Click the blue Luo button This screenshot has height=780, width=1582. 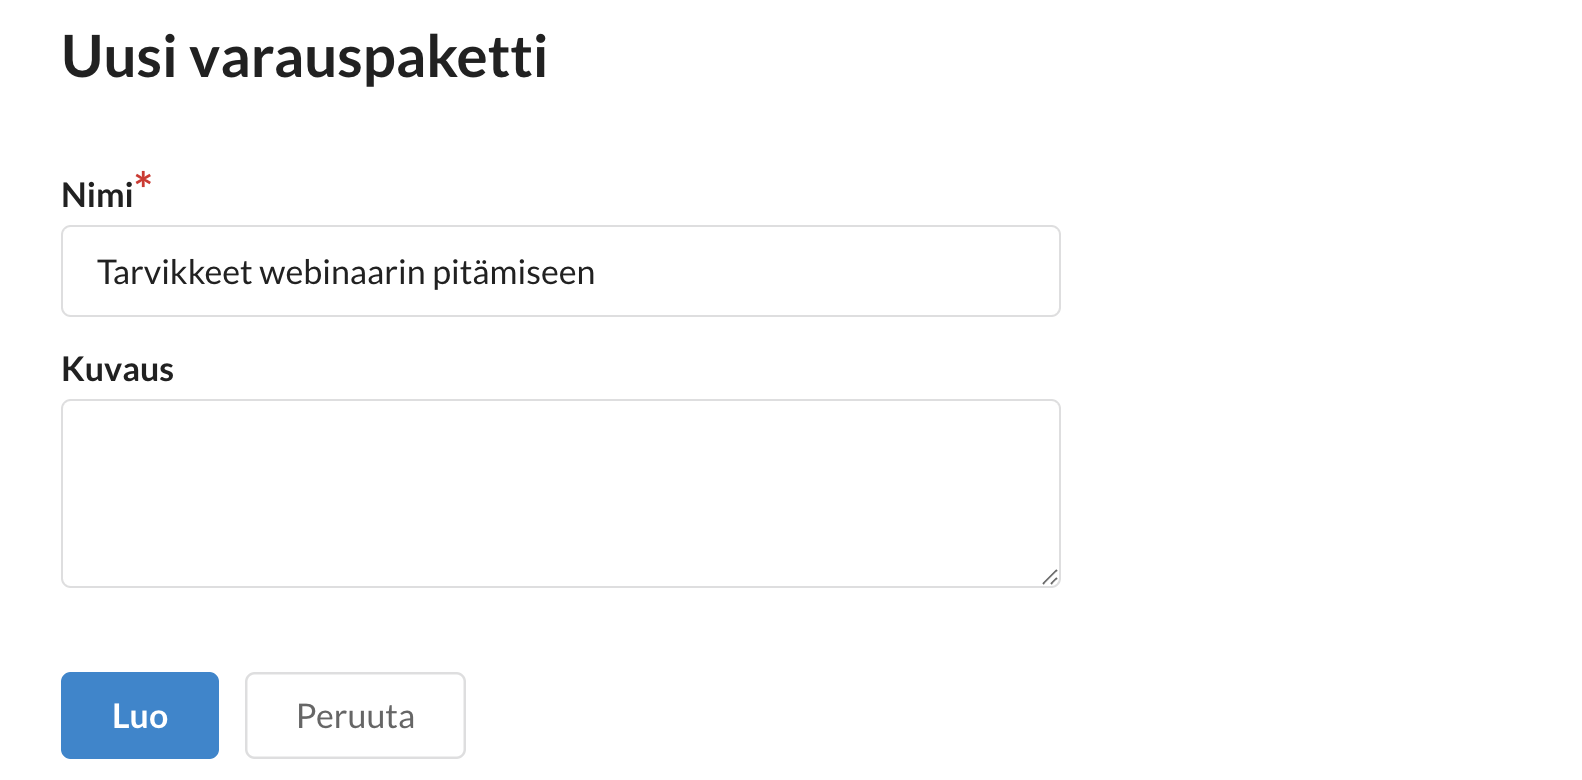click(140, 715)
